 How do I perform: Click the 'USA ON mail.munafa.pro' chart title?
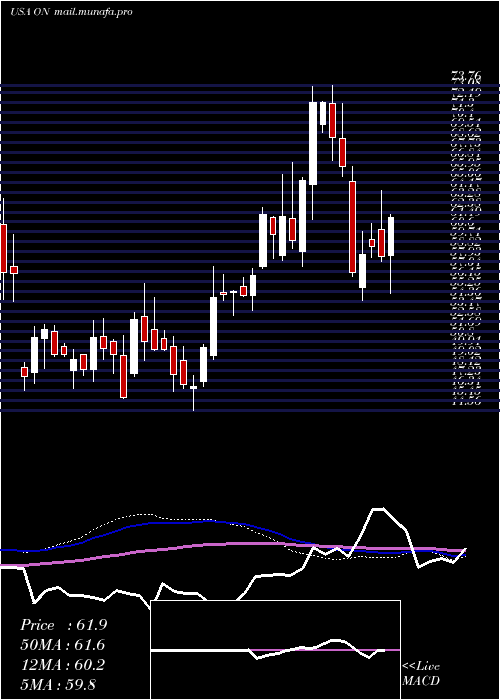click(x=71, y=12)
